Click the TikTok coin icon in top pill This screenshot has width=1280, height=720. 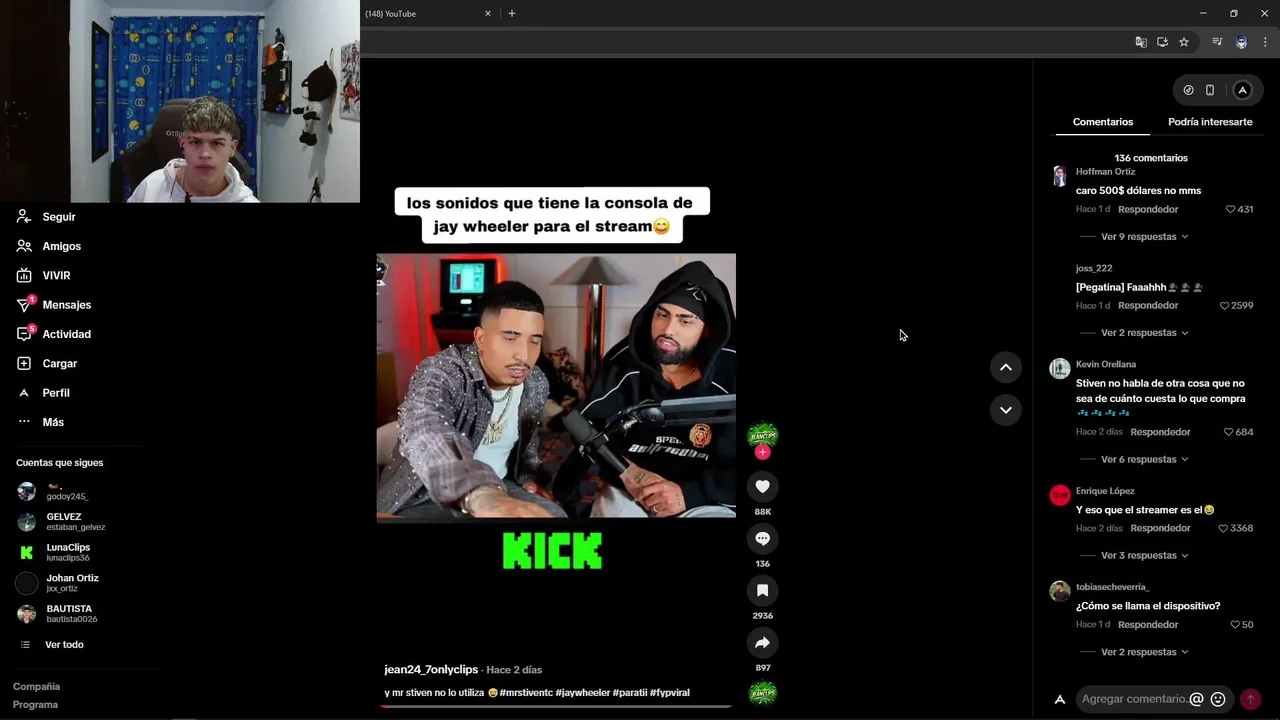click(1188, 90)
